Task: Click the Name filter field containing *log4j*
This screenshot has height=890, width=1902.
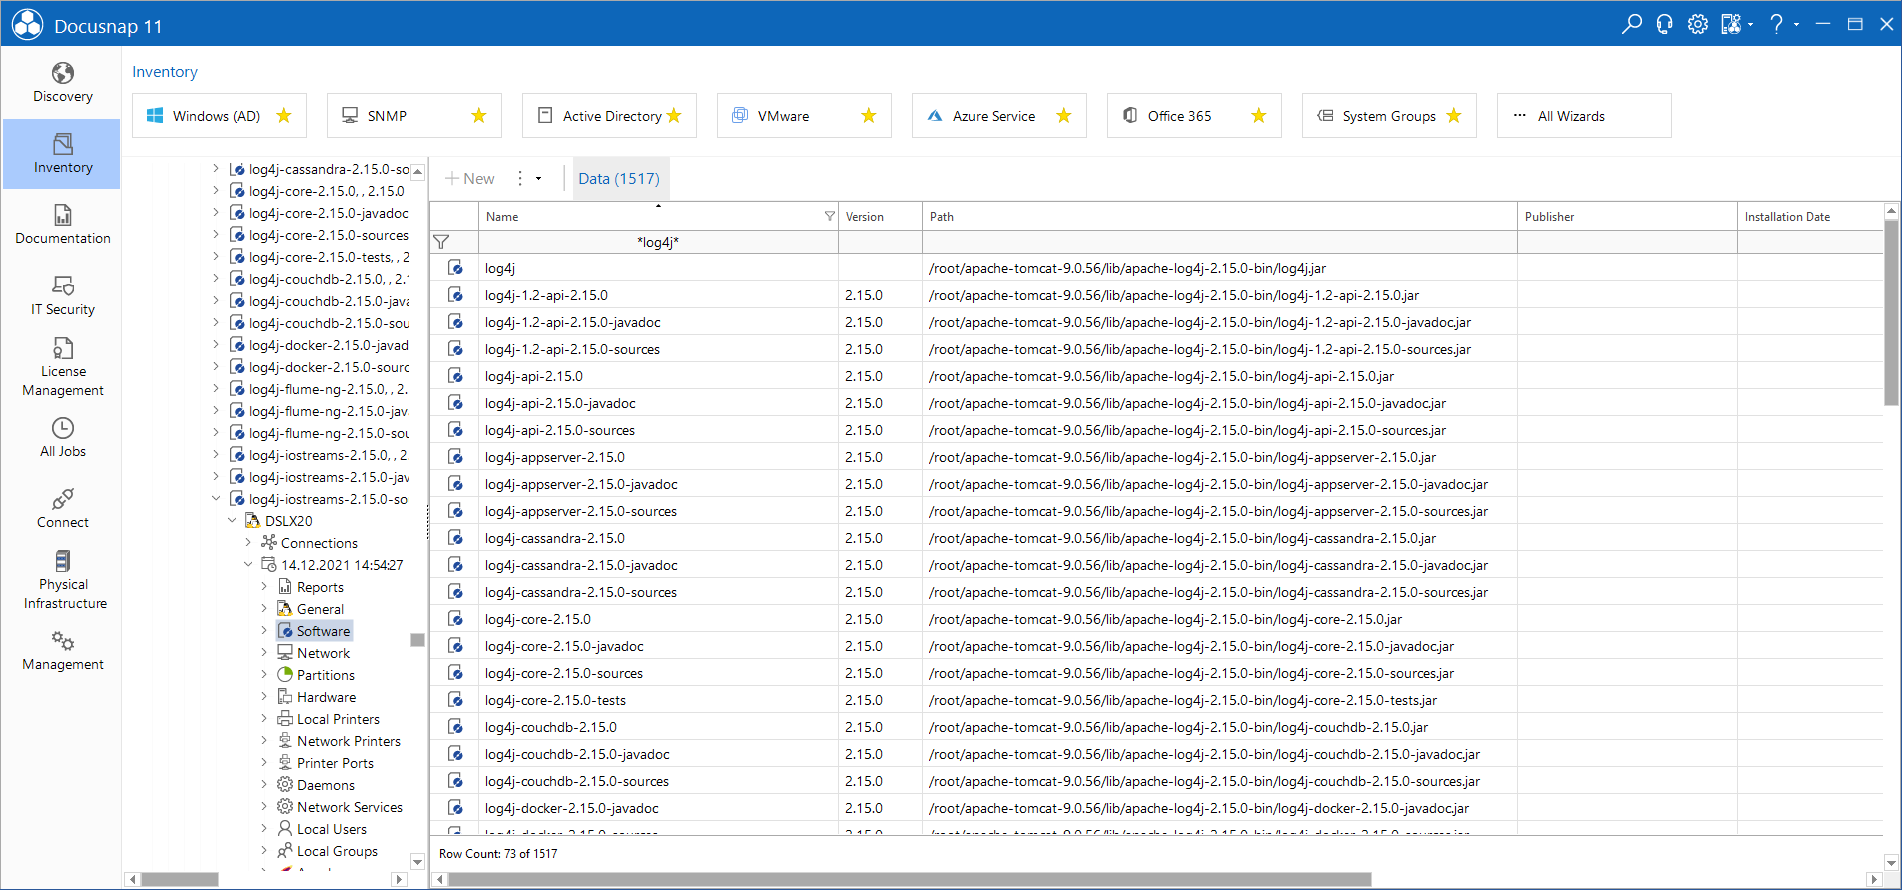Action: point(658,242)
